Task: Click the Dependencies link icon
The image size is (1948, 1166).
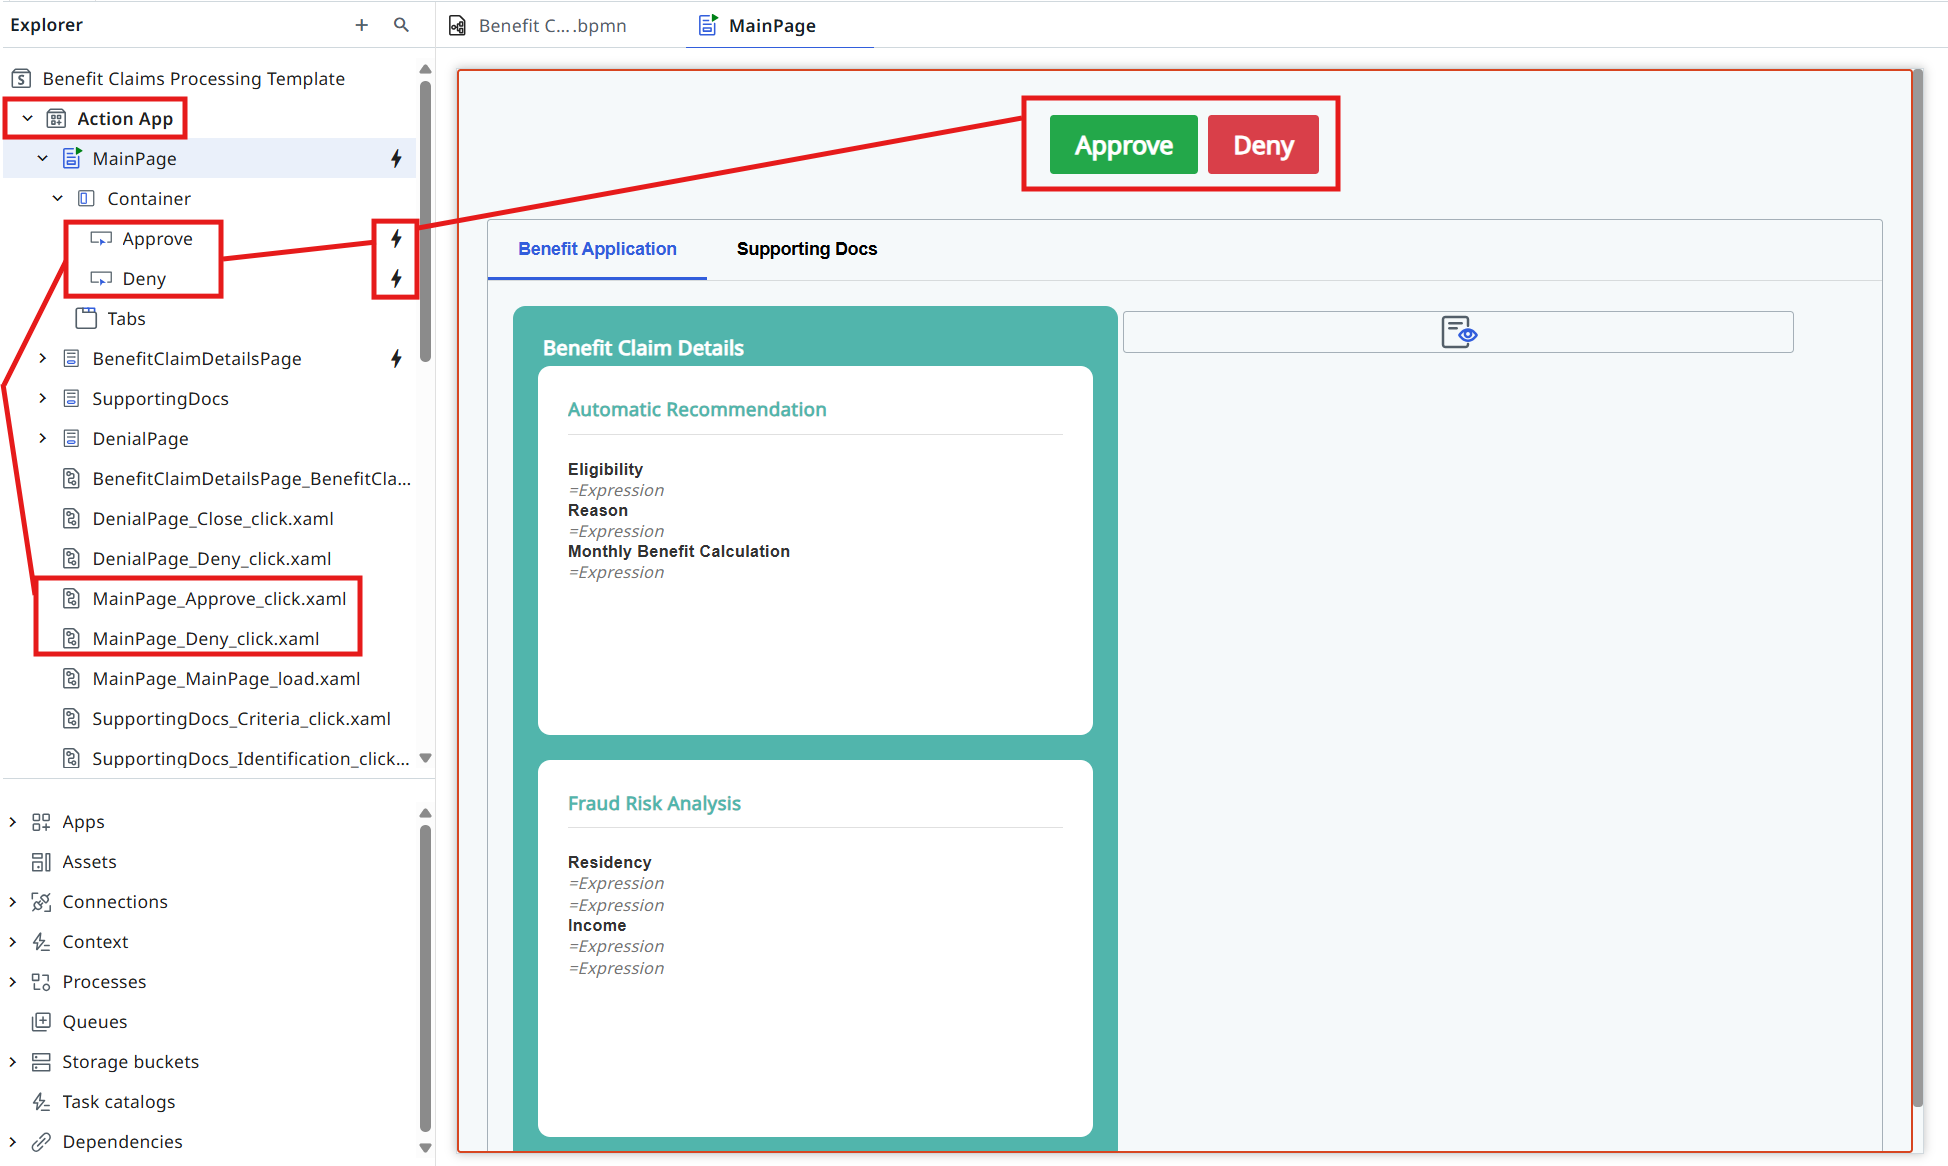Action: point(41,1142)
